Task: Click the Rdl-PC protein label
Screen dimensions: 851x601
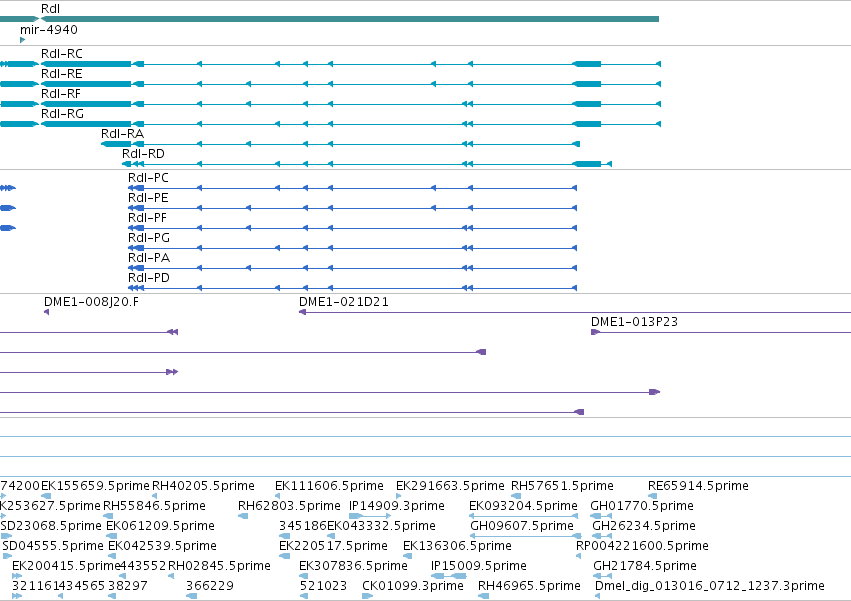Action: pos(148,178)
